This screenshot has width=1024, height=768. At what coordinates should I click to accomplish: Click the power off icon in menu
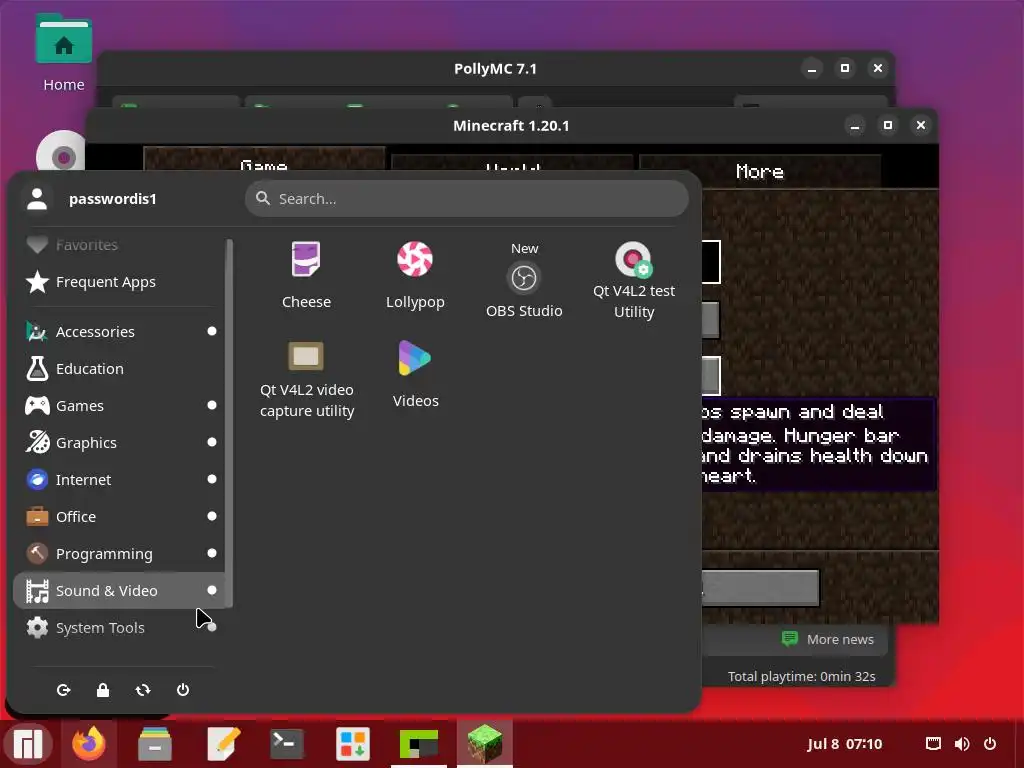tap(183, 690)
